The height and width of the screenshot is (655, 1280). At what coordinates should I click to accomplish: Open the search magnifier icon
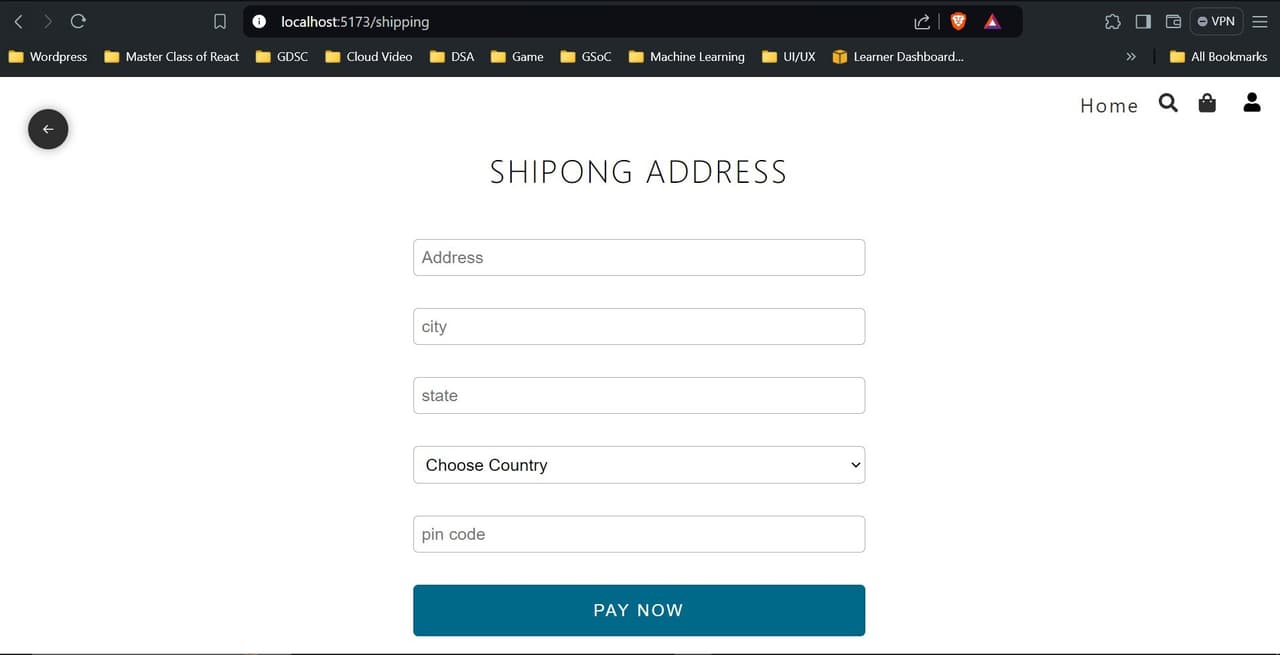[1168, 103]
